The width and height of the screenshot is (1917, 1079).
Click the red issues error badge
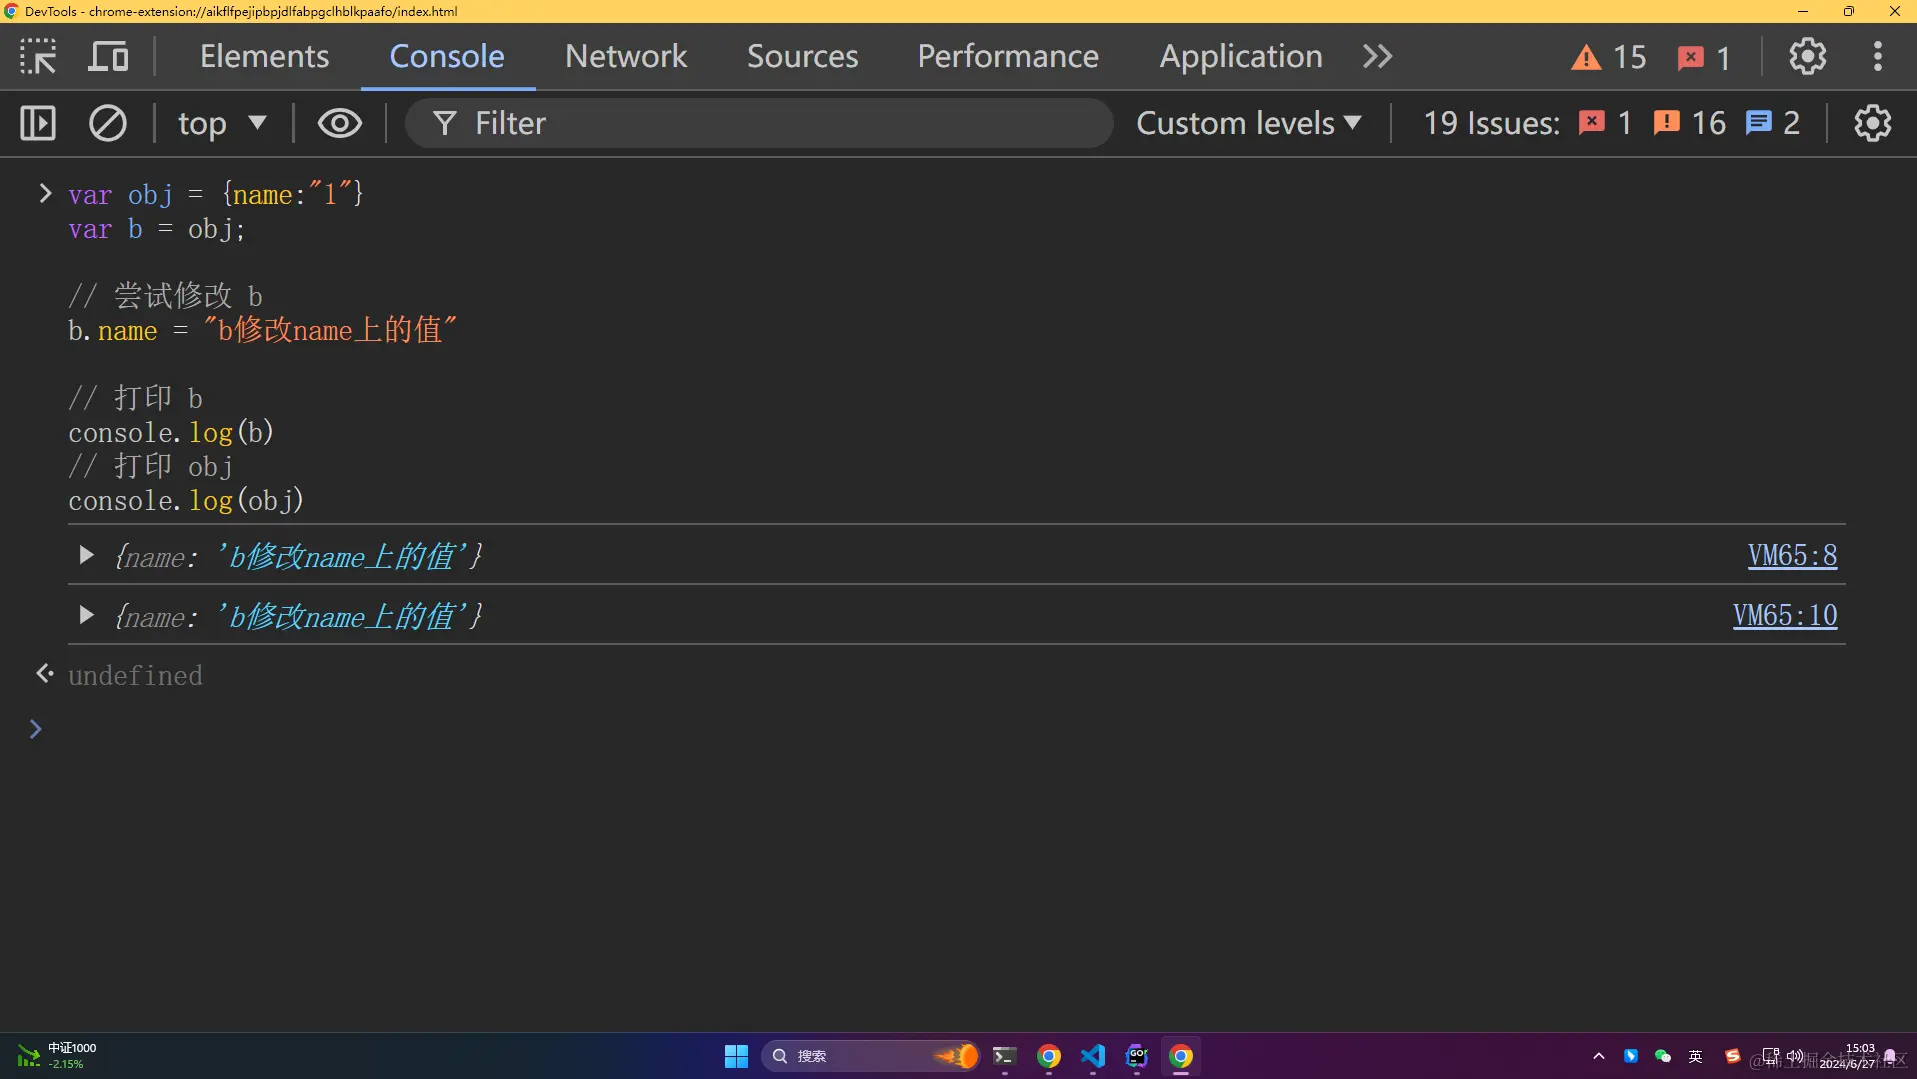[1605, 123]
